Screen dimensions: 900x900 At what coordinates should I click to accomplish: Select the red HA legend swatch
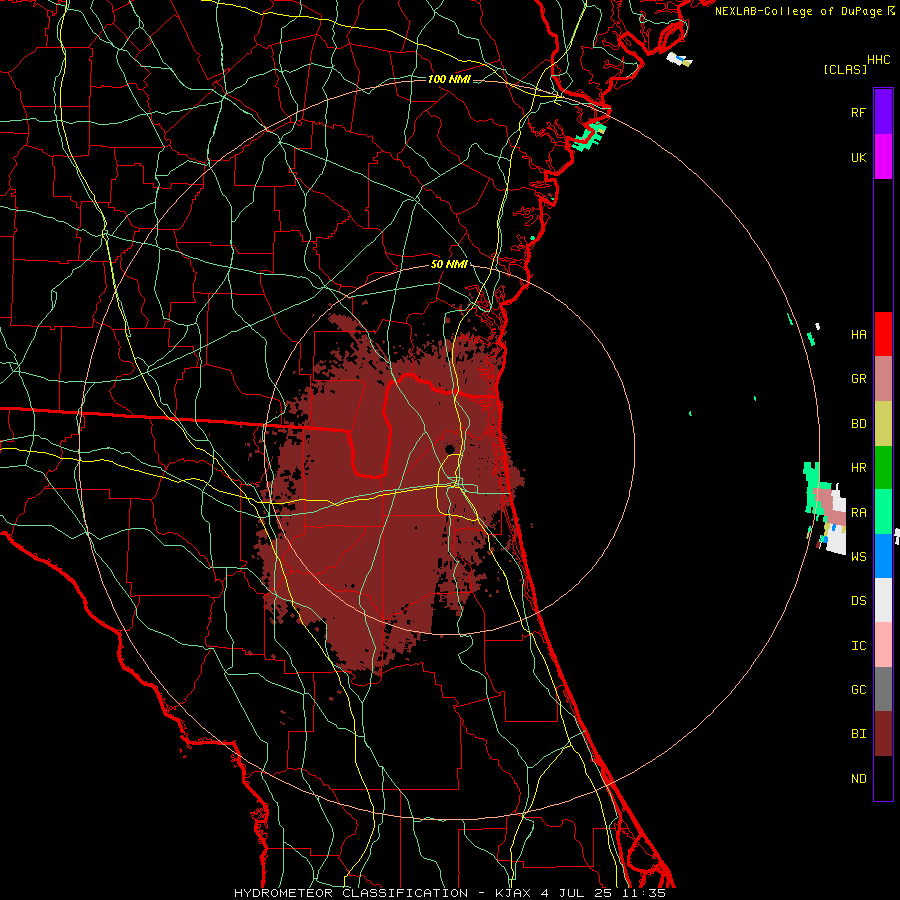(883, 334)
